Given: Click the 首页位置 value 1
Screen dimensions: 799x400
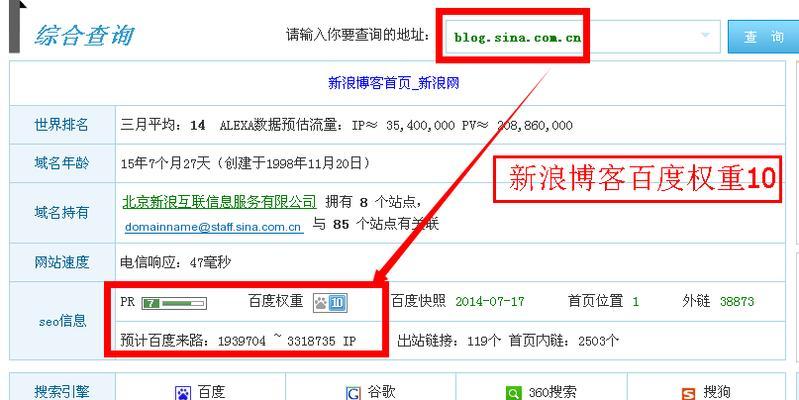Looking at the screenshot, I should point(635,301).
